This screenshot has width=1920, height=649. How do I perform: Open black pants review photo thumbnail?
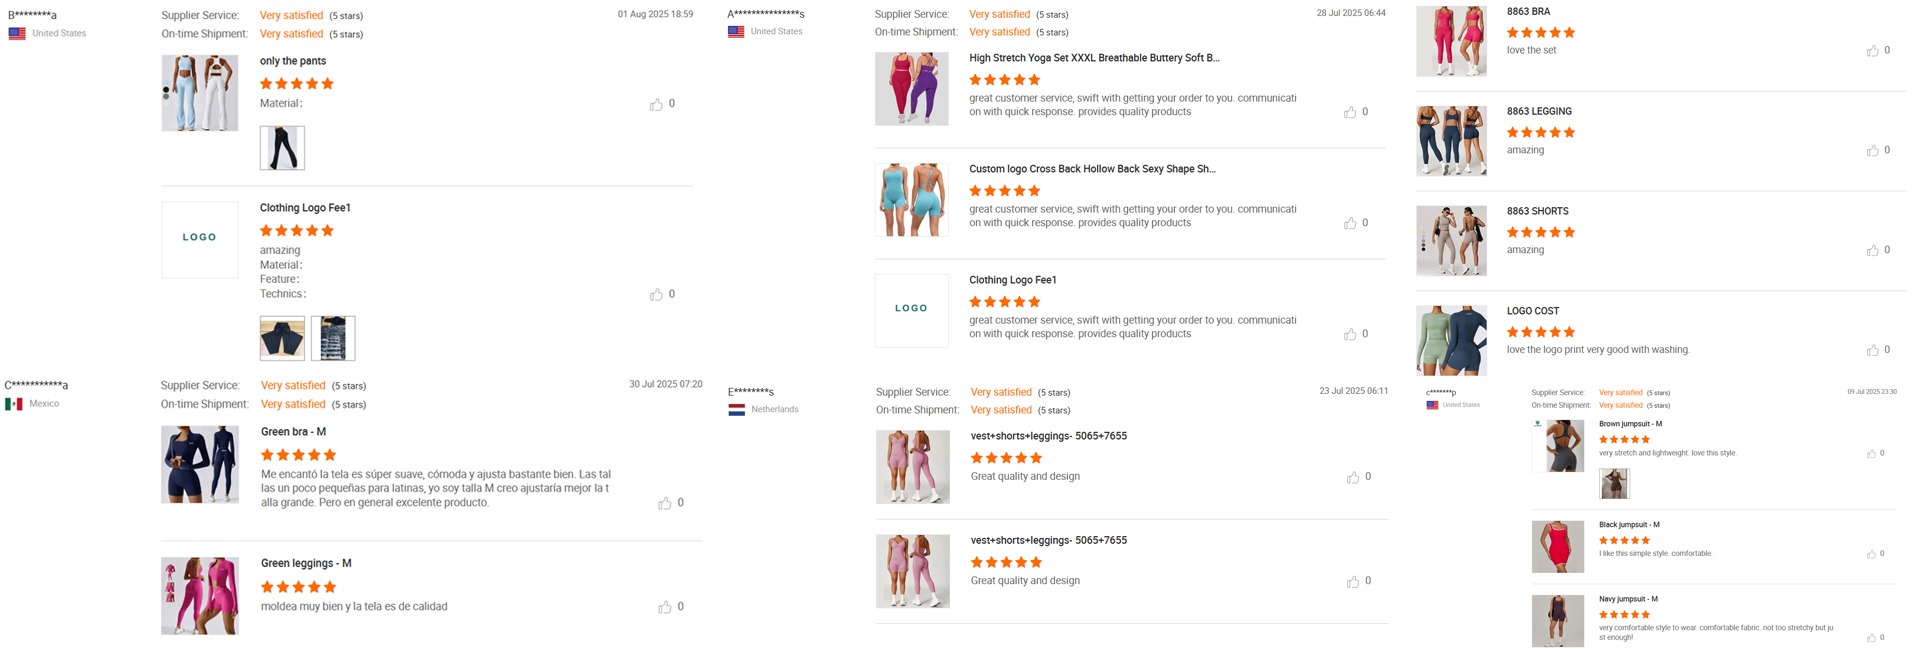coord(282,148)
